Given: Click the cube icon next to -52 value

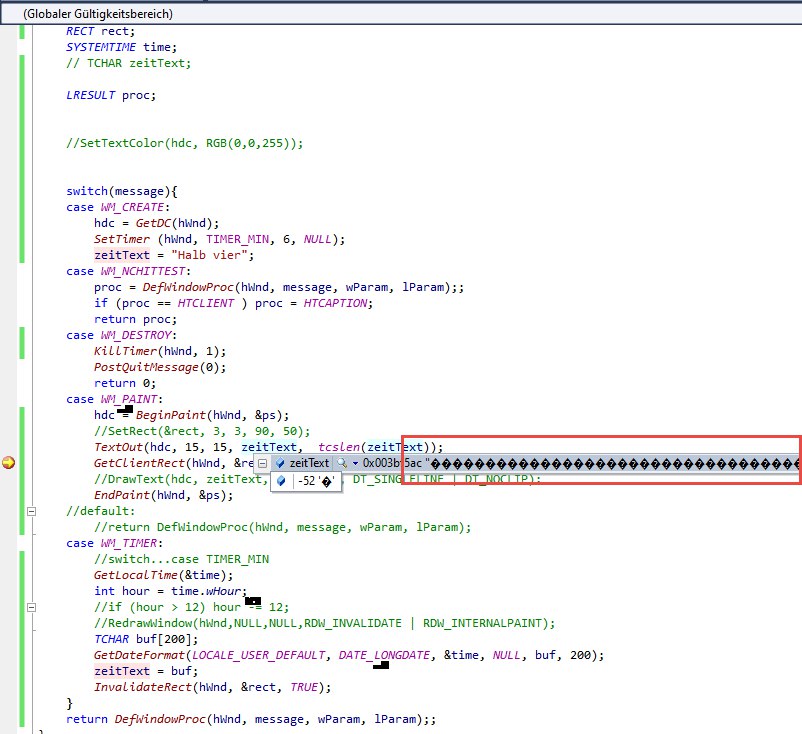Looking at the screenshot, I should click(281, 481).
